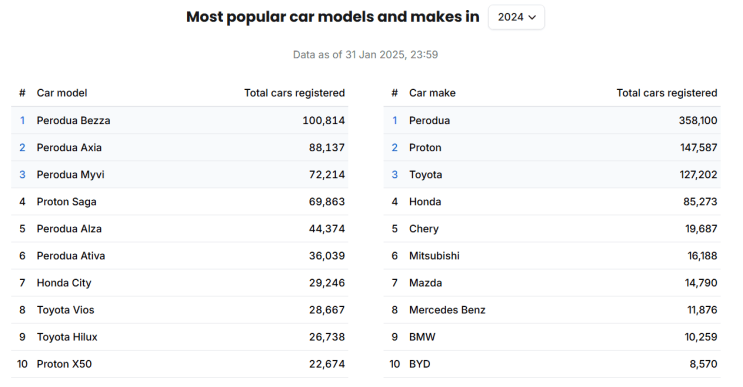Click the 'Most popular car models and makes in' heading
The width and height of the screenshot is (743, 387).
tap(333, 17)
